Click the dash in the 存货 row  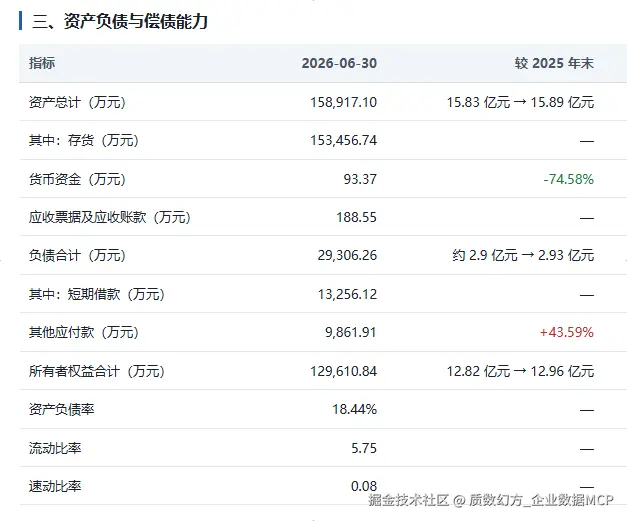[x=587, y=141]
